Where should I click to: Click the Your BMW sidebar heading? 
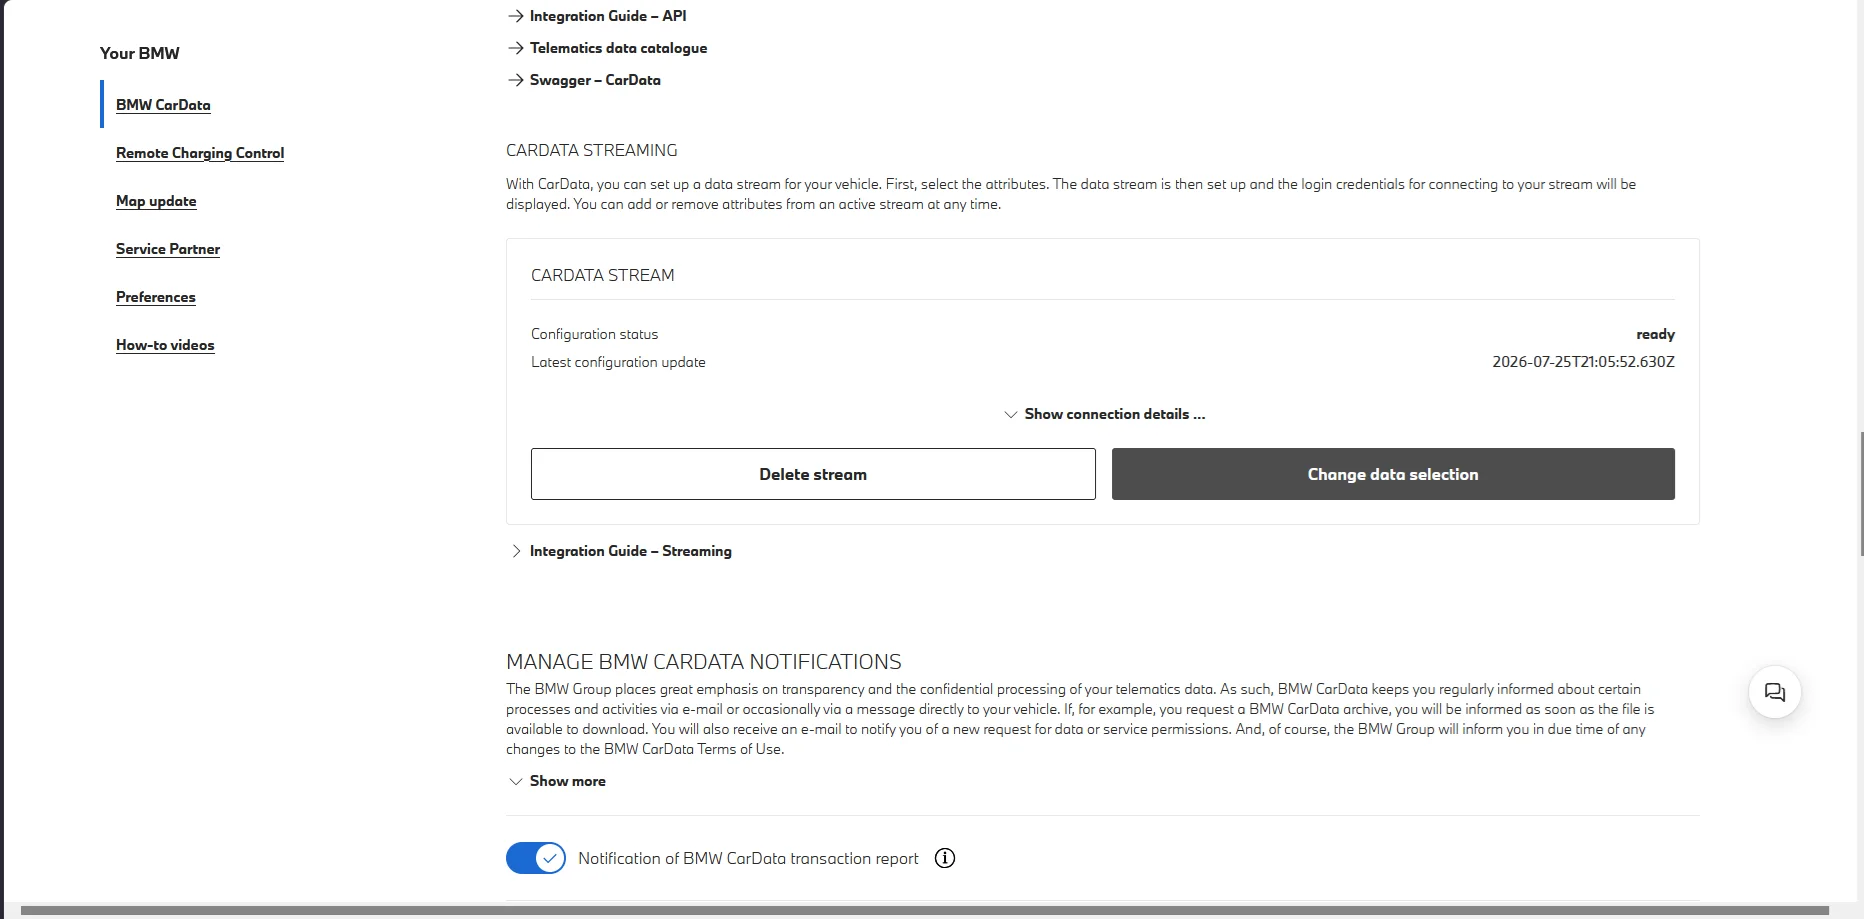click(140, 53)
